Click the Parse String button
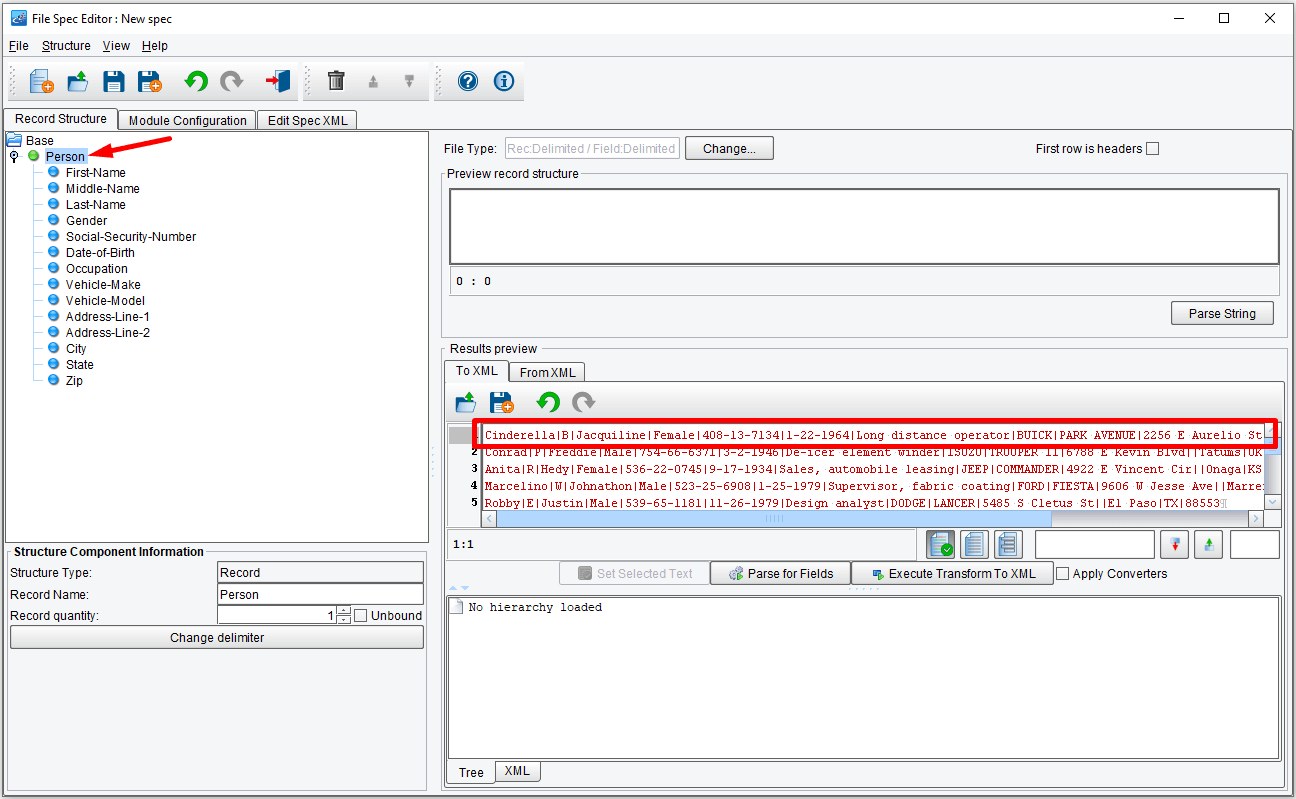Image resolution: width=1296 pixels, height=799 pixels. pos(1222,313)
